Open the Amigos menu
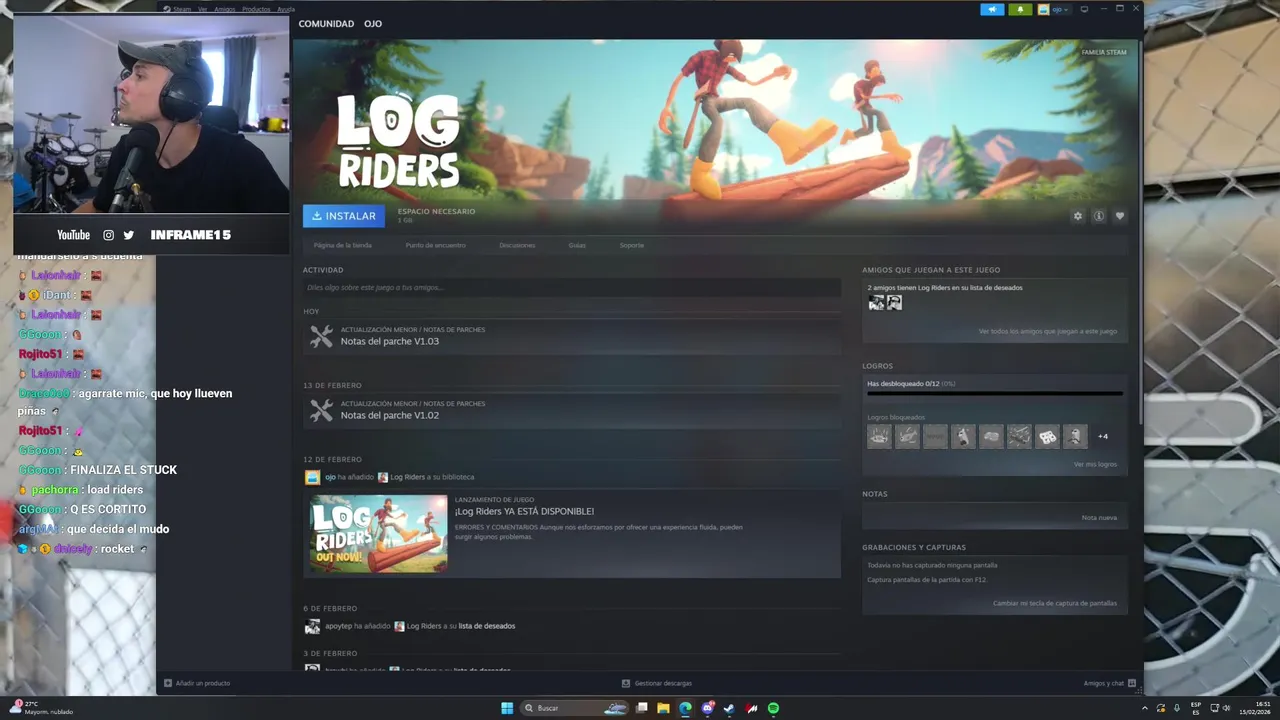The width and height of the screenshot is (1280, 720). click(x=225, y=9)
